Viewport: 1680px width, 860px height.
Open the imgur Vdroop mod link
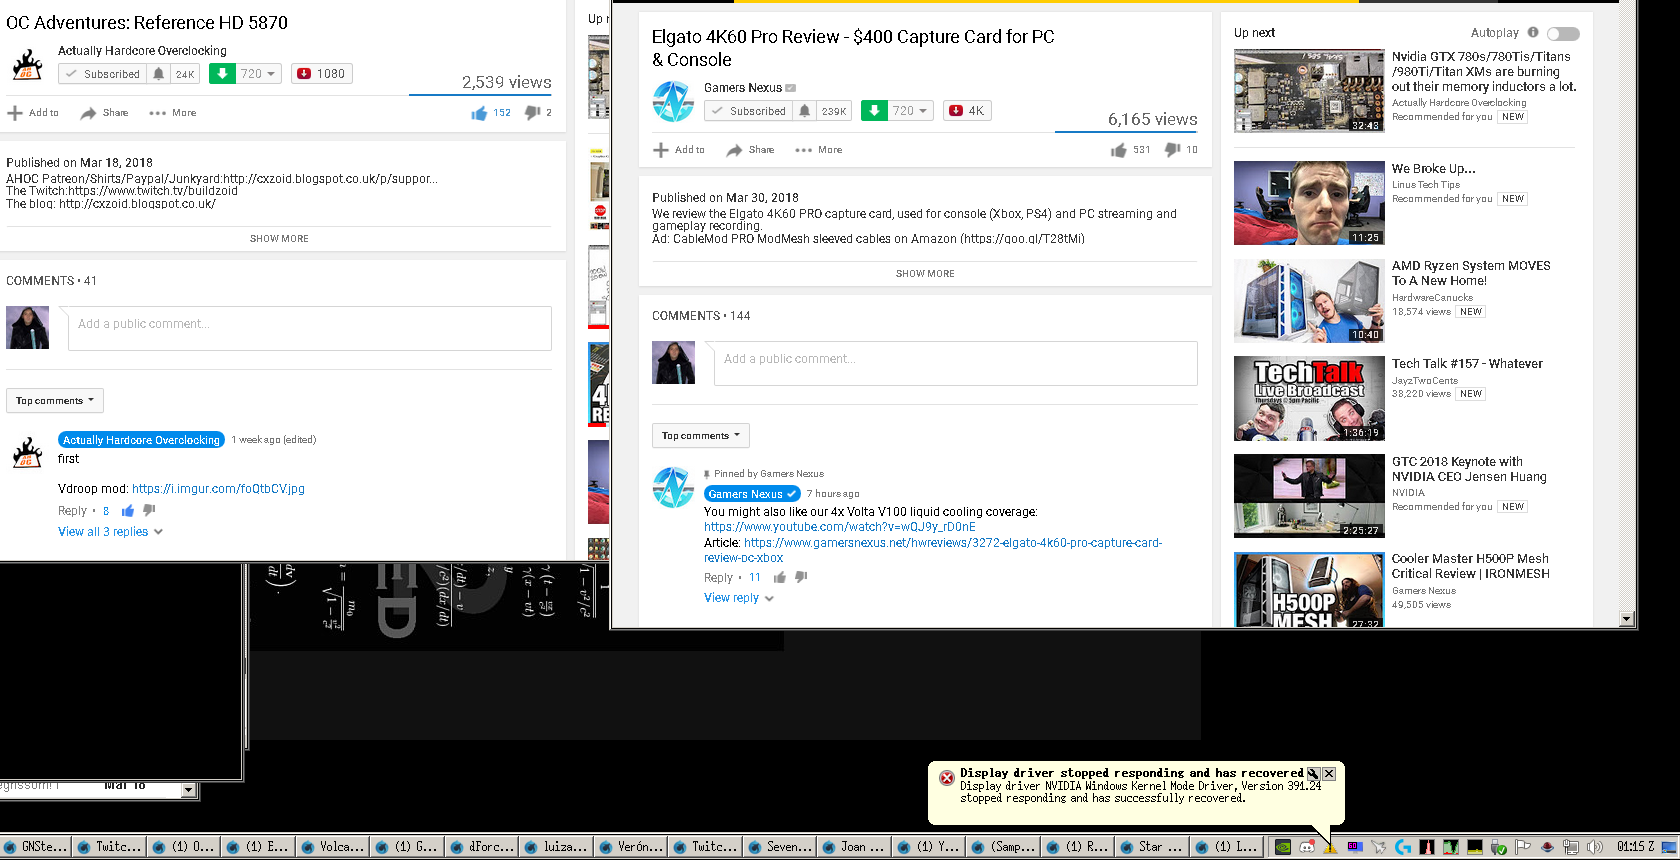click(218, 489)
